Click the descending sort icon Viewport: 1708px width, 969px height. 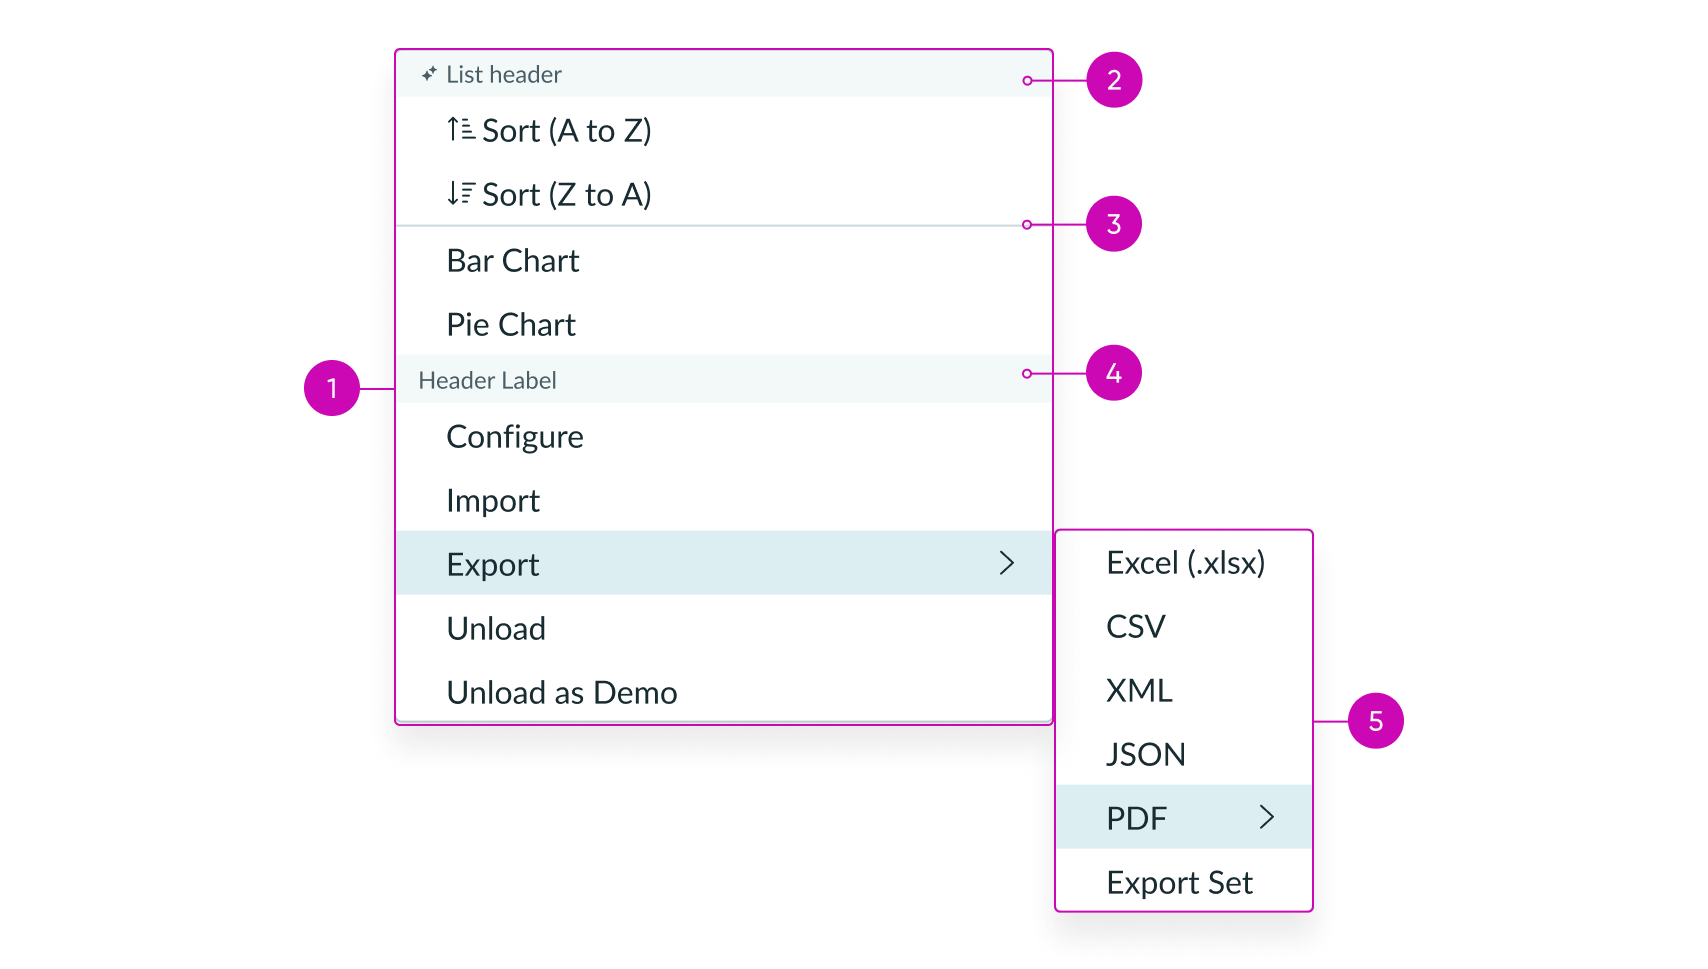[x=460, y=193]
